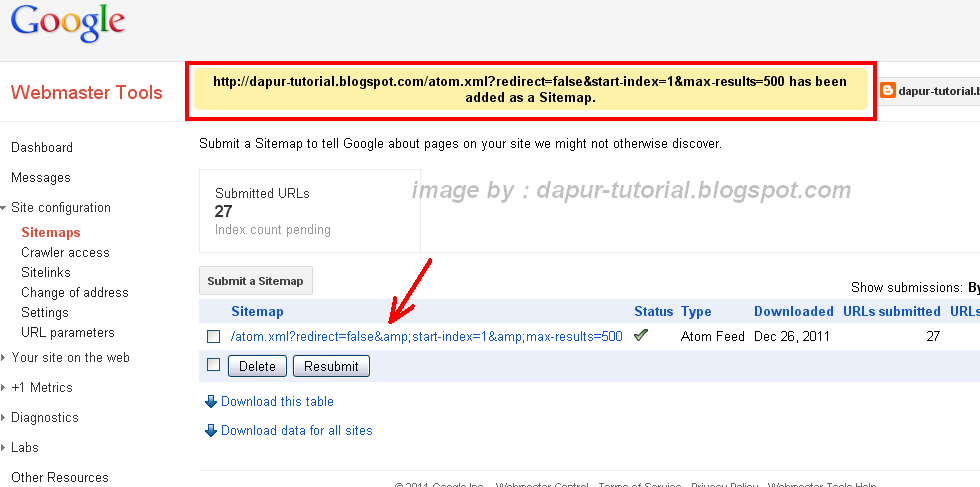Image resolution: width=980 pixels, height=487 pixels.
Task: Open Sitelinks settings
Action: click(x=46, y=273)
